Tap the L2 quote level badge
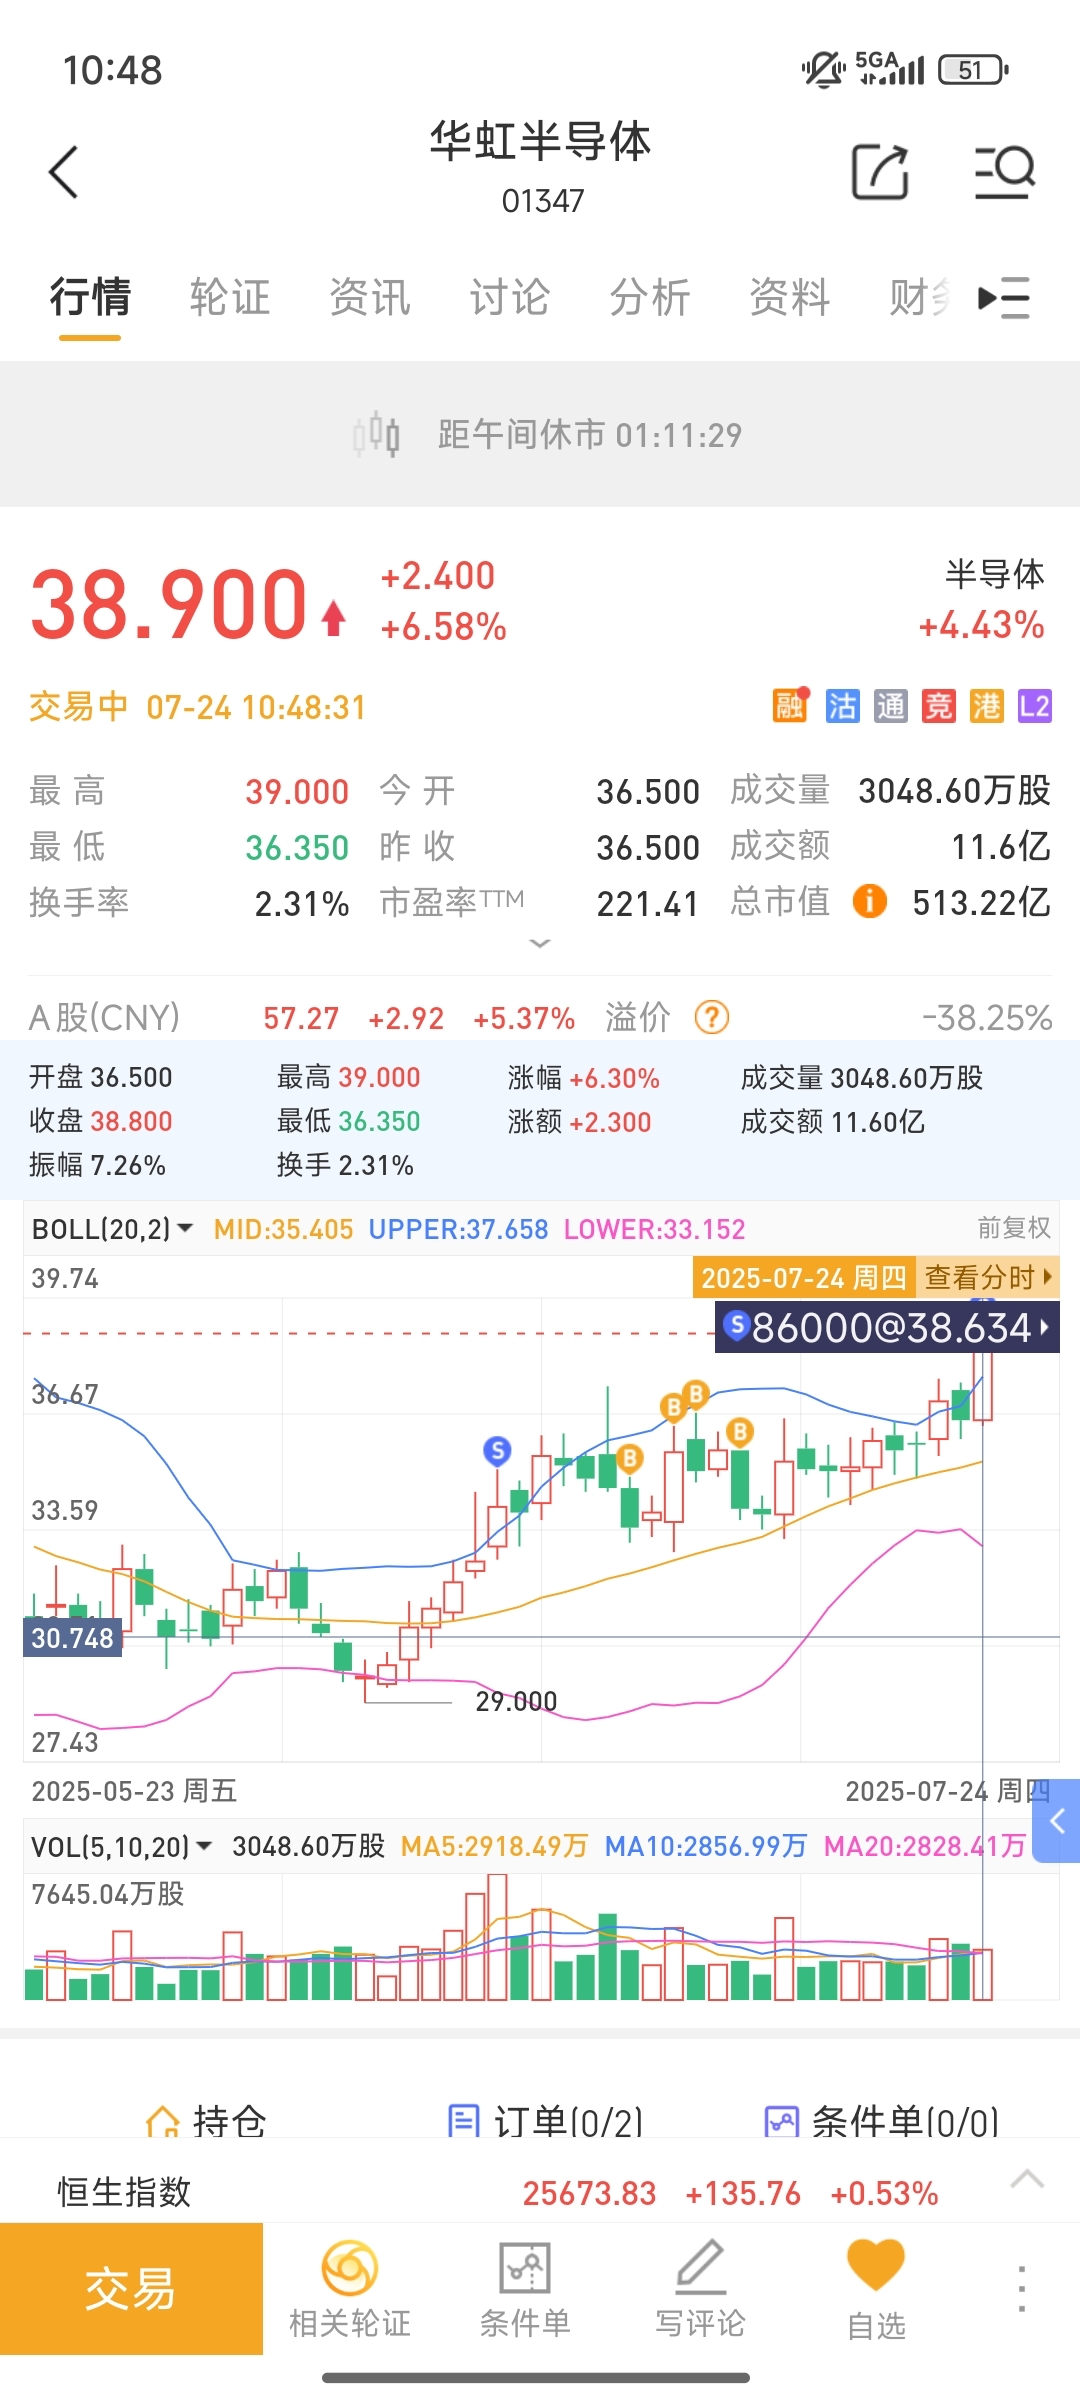Image resolution: width=1080 pixels, height=2400 pixels. click(x=1035, y=706)
